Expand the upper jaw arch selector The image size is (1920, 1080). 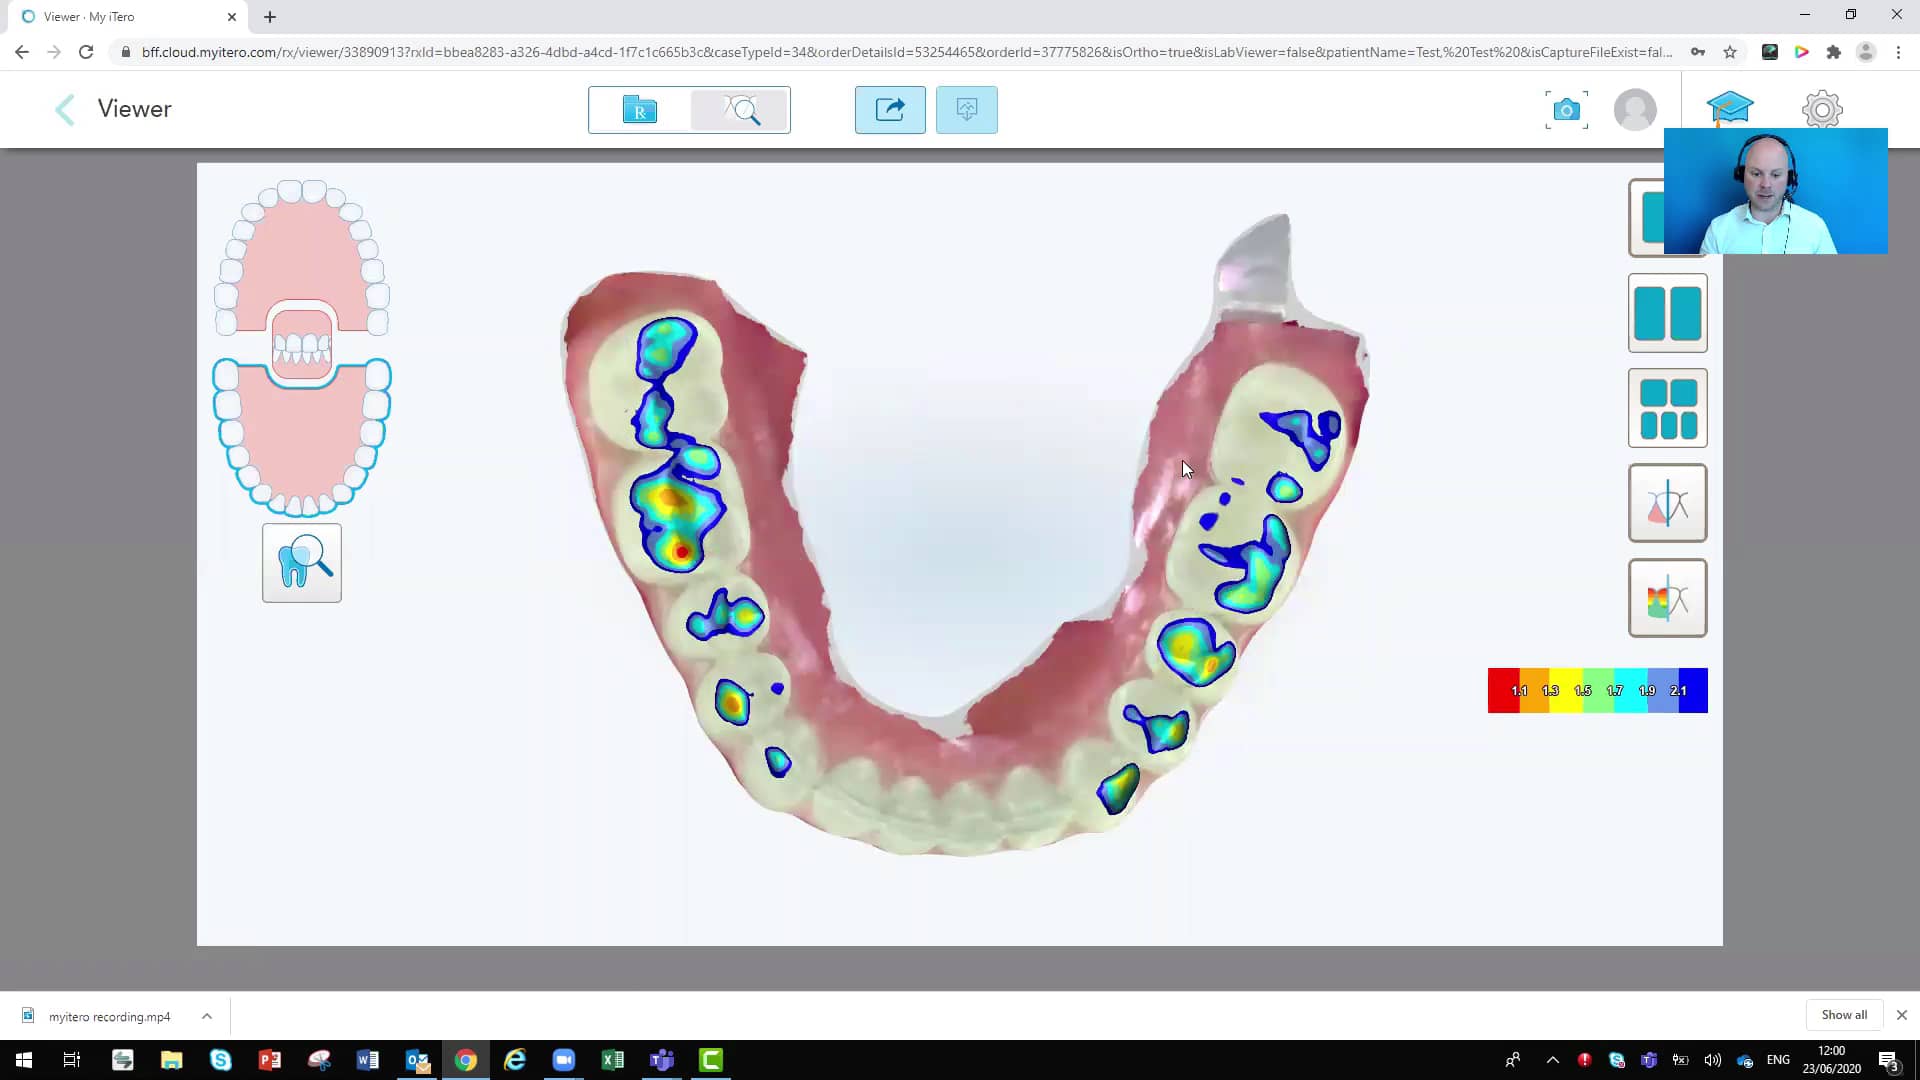[303, 253]
